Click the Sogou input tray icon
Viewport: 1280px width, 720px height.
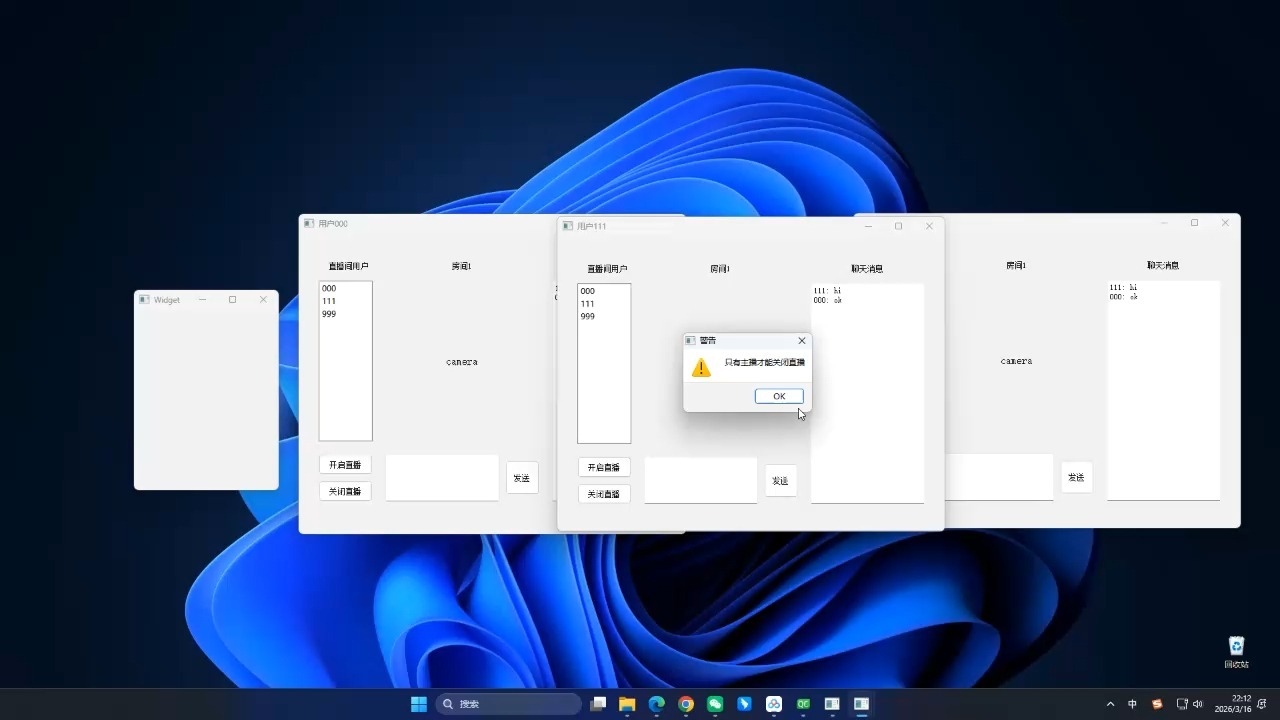1158,704
